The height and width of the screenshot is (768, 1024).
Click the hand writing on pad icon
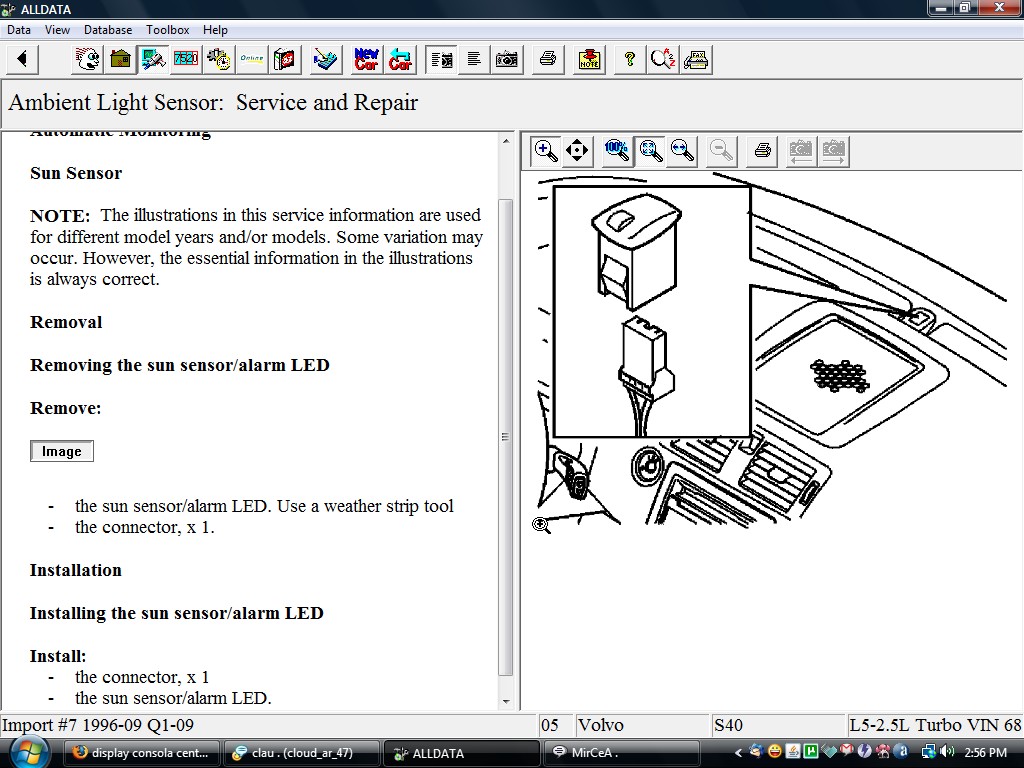(325, 59)
